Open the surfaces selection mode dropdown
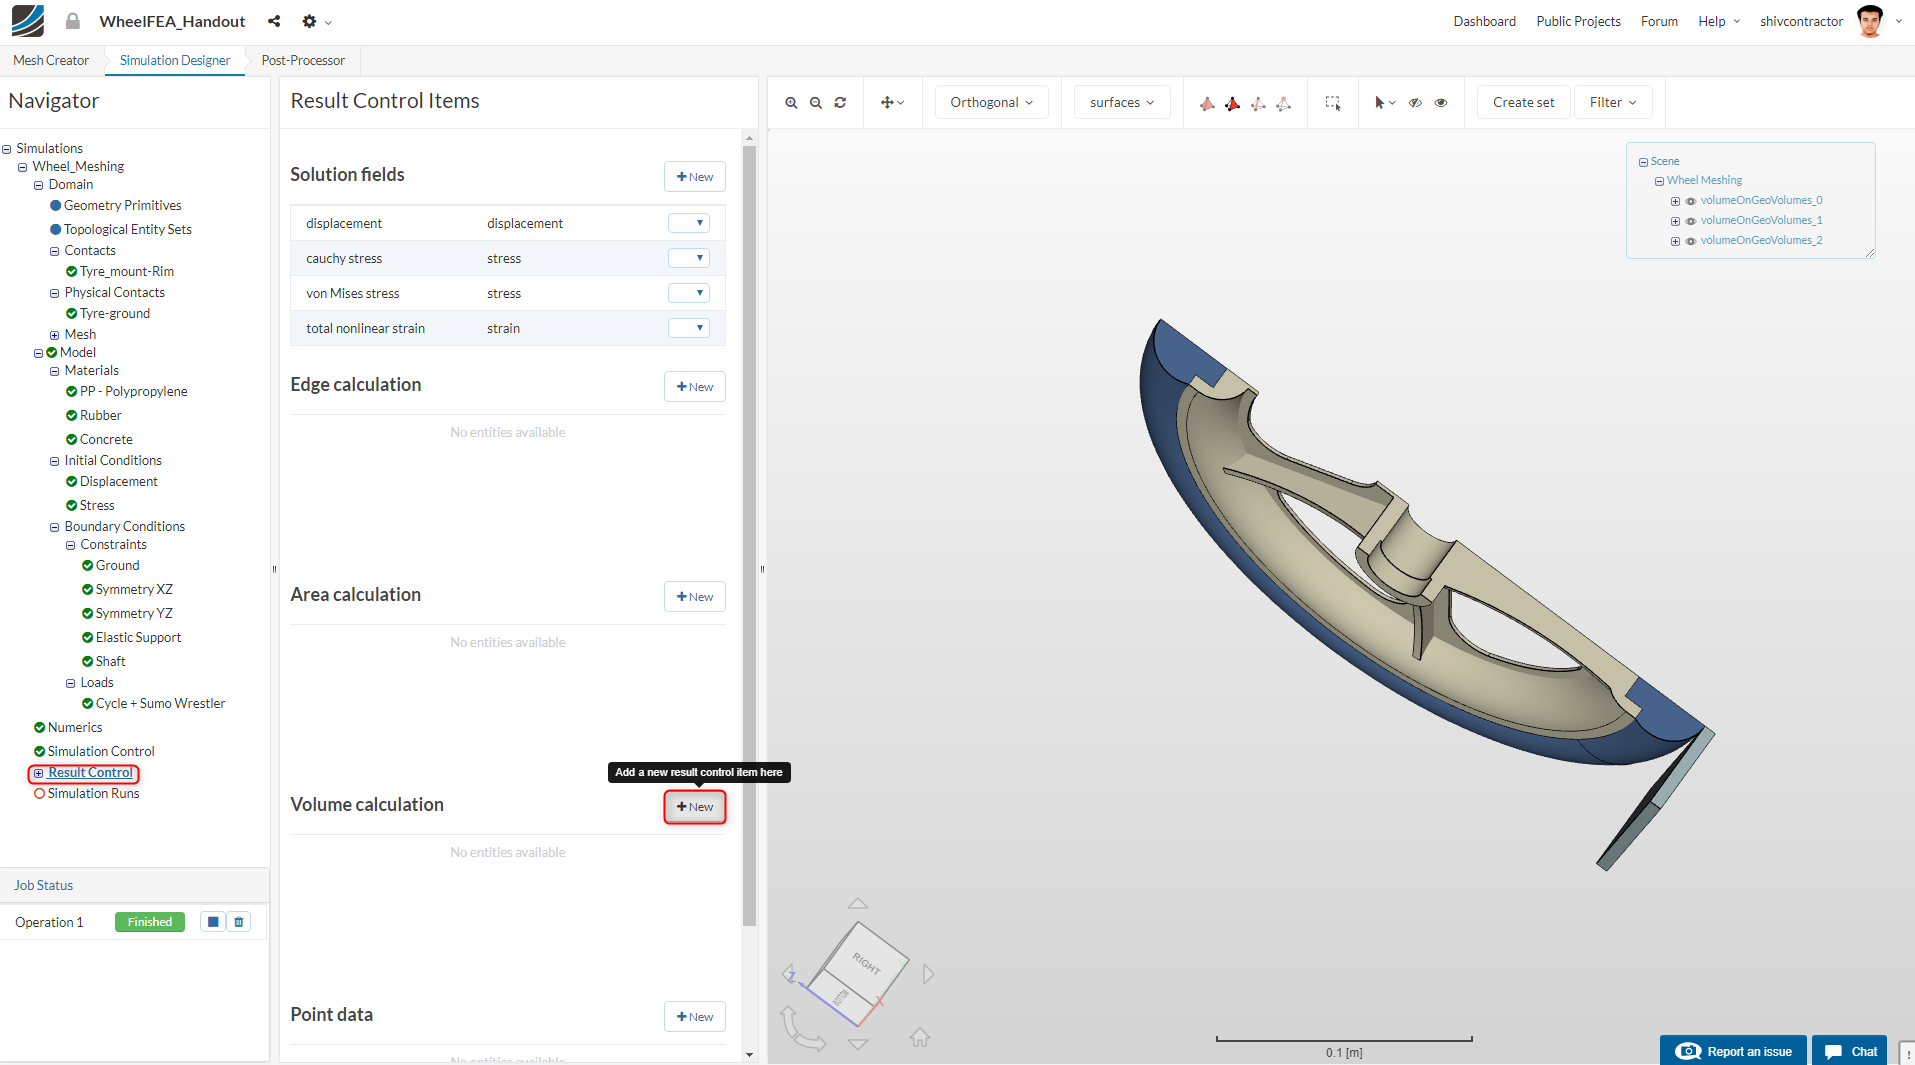 click(1121, 102)
